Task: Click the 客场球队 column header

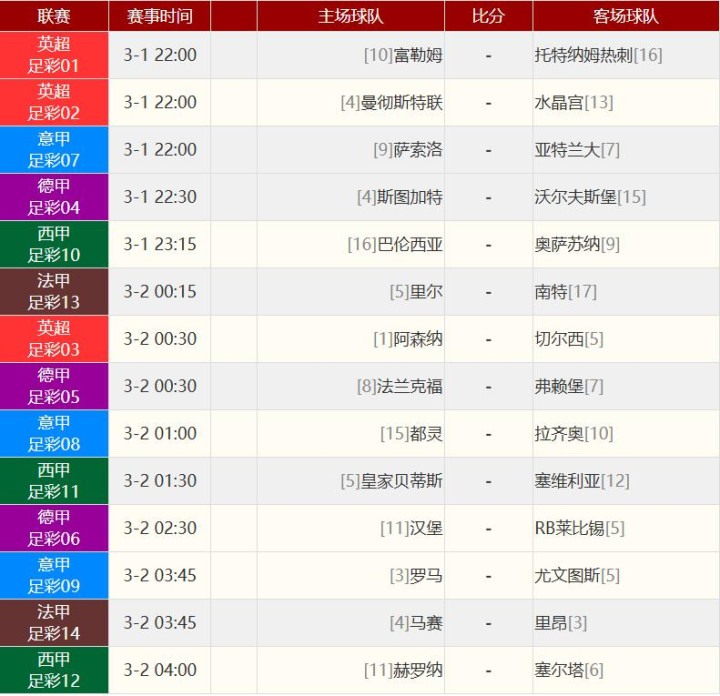Action: pos(626,16)
